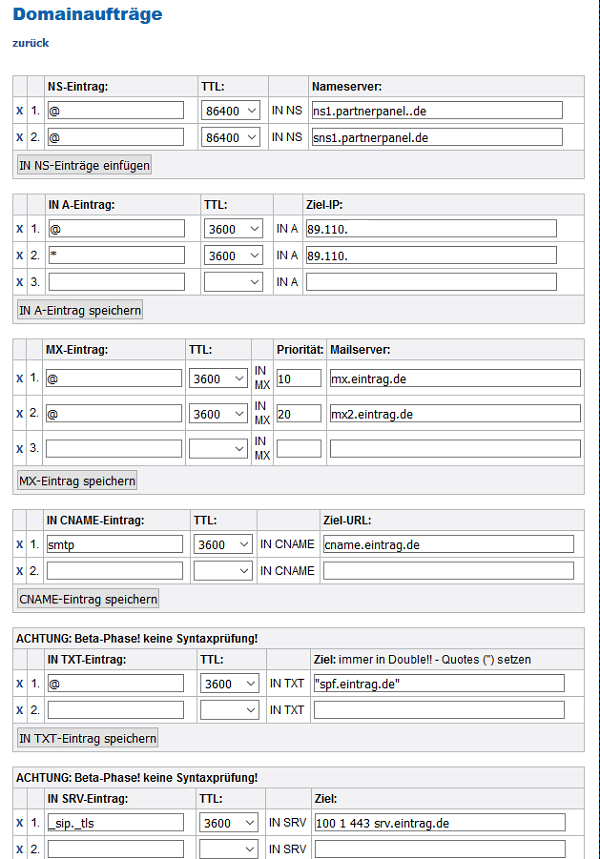Focus empty Ziel-IP field in A row 3
The width and height of the screenshot is (600, 859).
point(431,282)
